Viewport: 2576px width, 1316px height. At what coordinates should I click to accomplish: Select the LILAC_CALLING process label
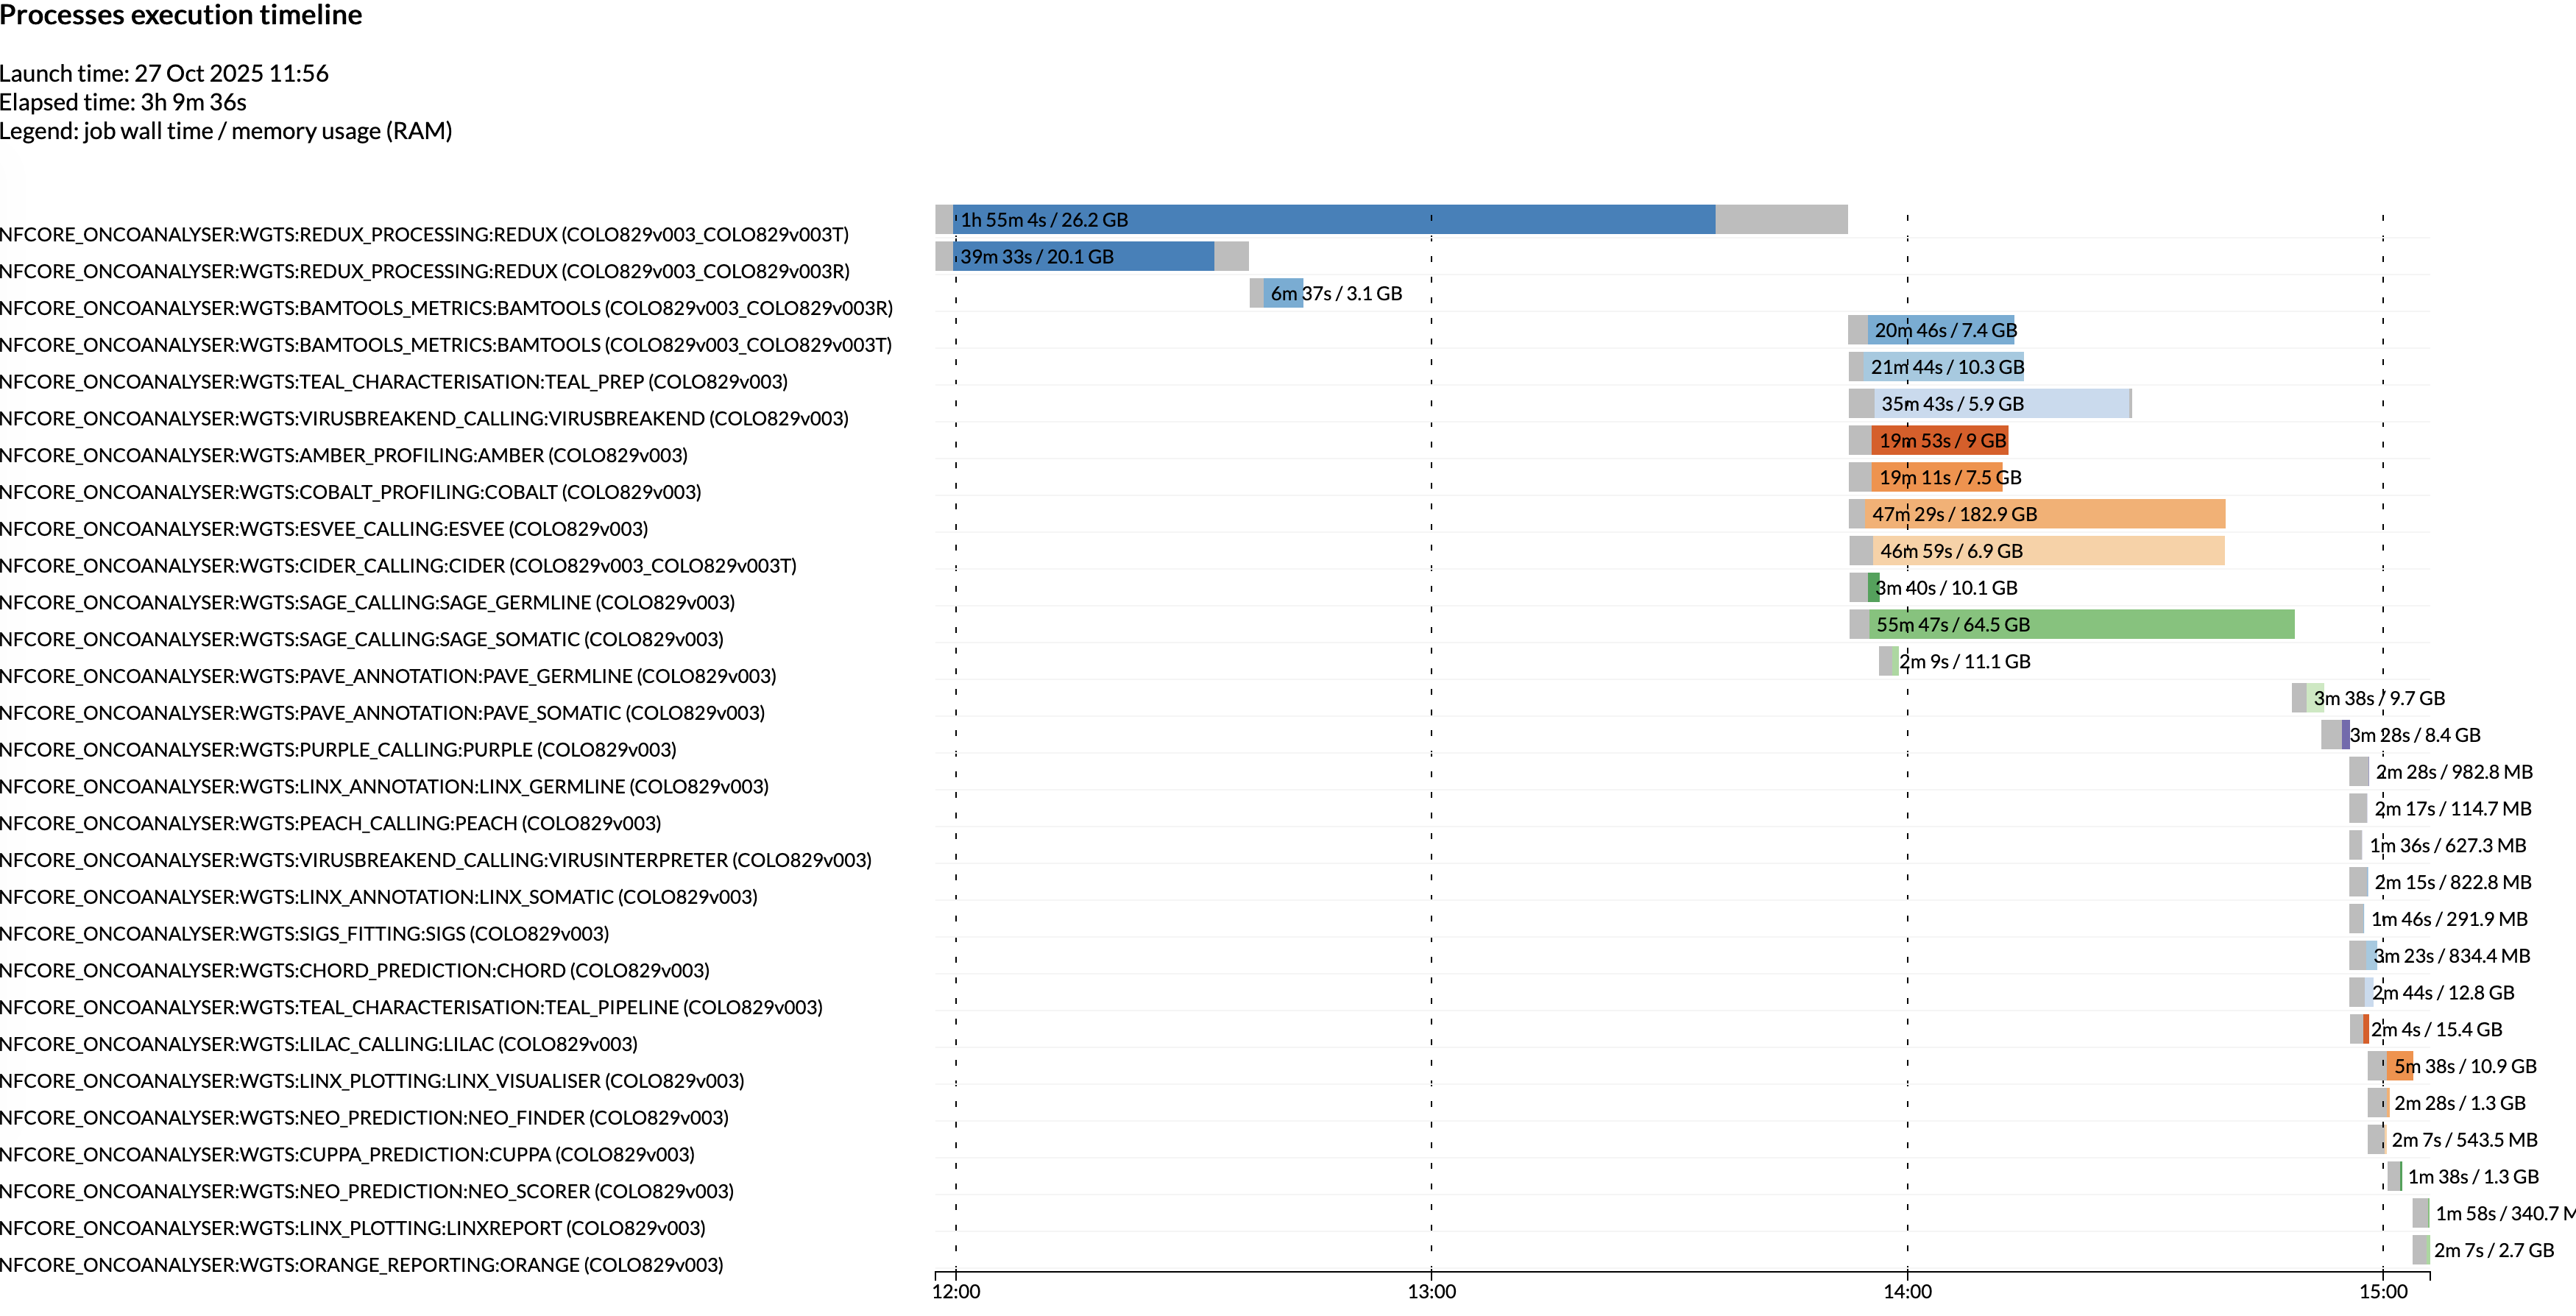tap(318, 1044)
